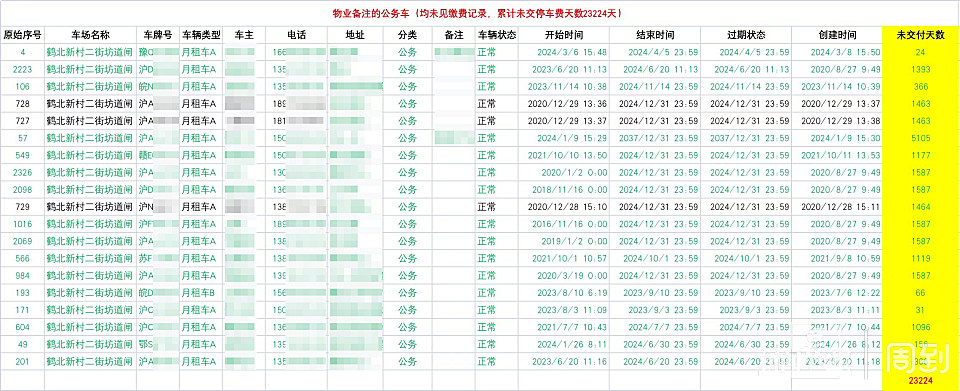Select the 车辆状态 column header
Image resolution: width=960 pixels, height=391 pixels.
pos(497,35)
